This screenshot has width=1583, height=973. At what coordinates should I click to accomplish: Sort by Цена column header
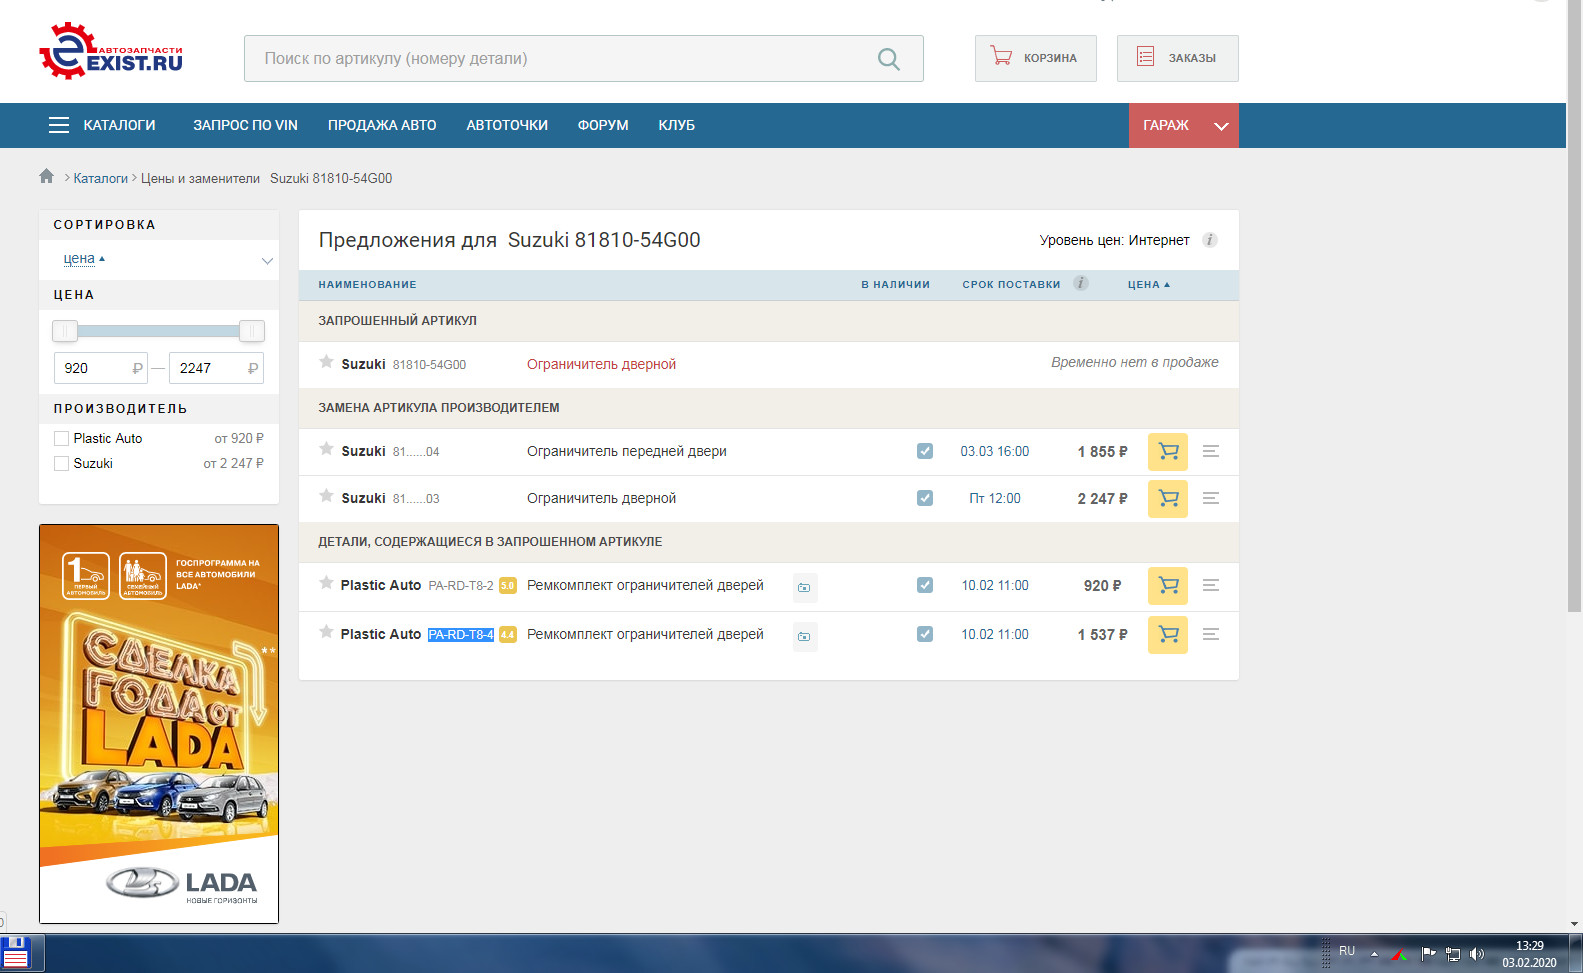point(1148,285)
